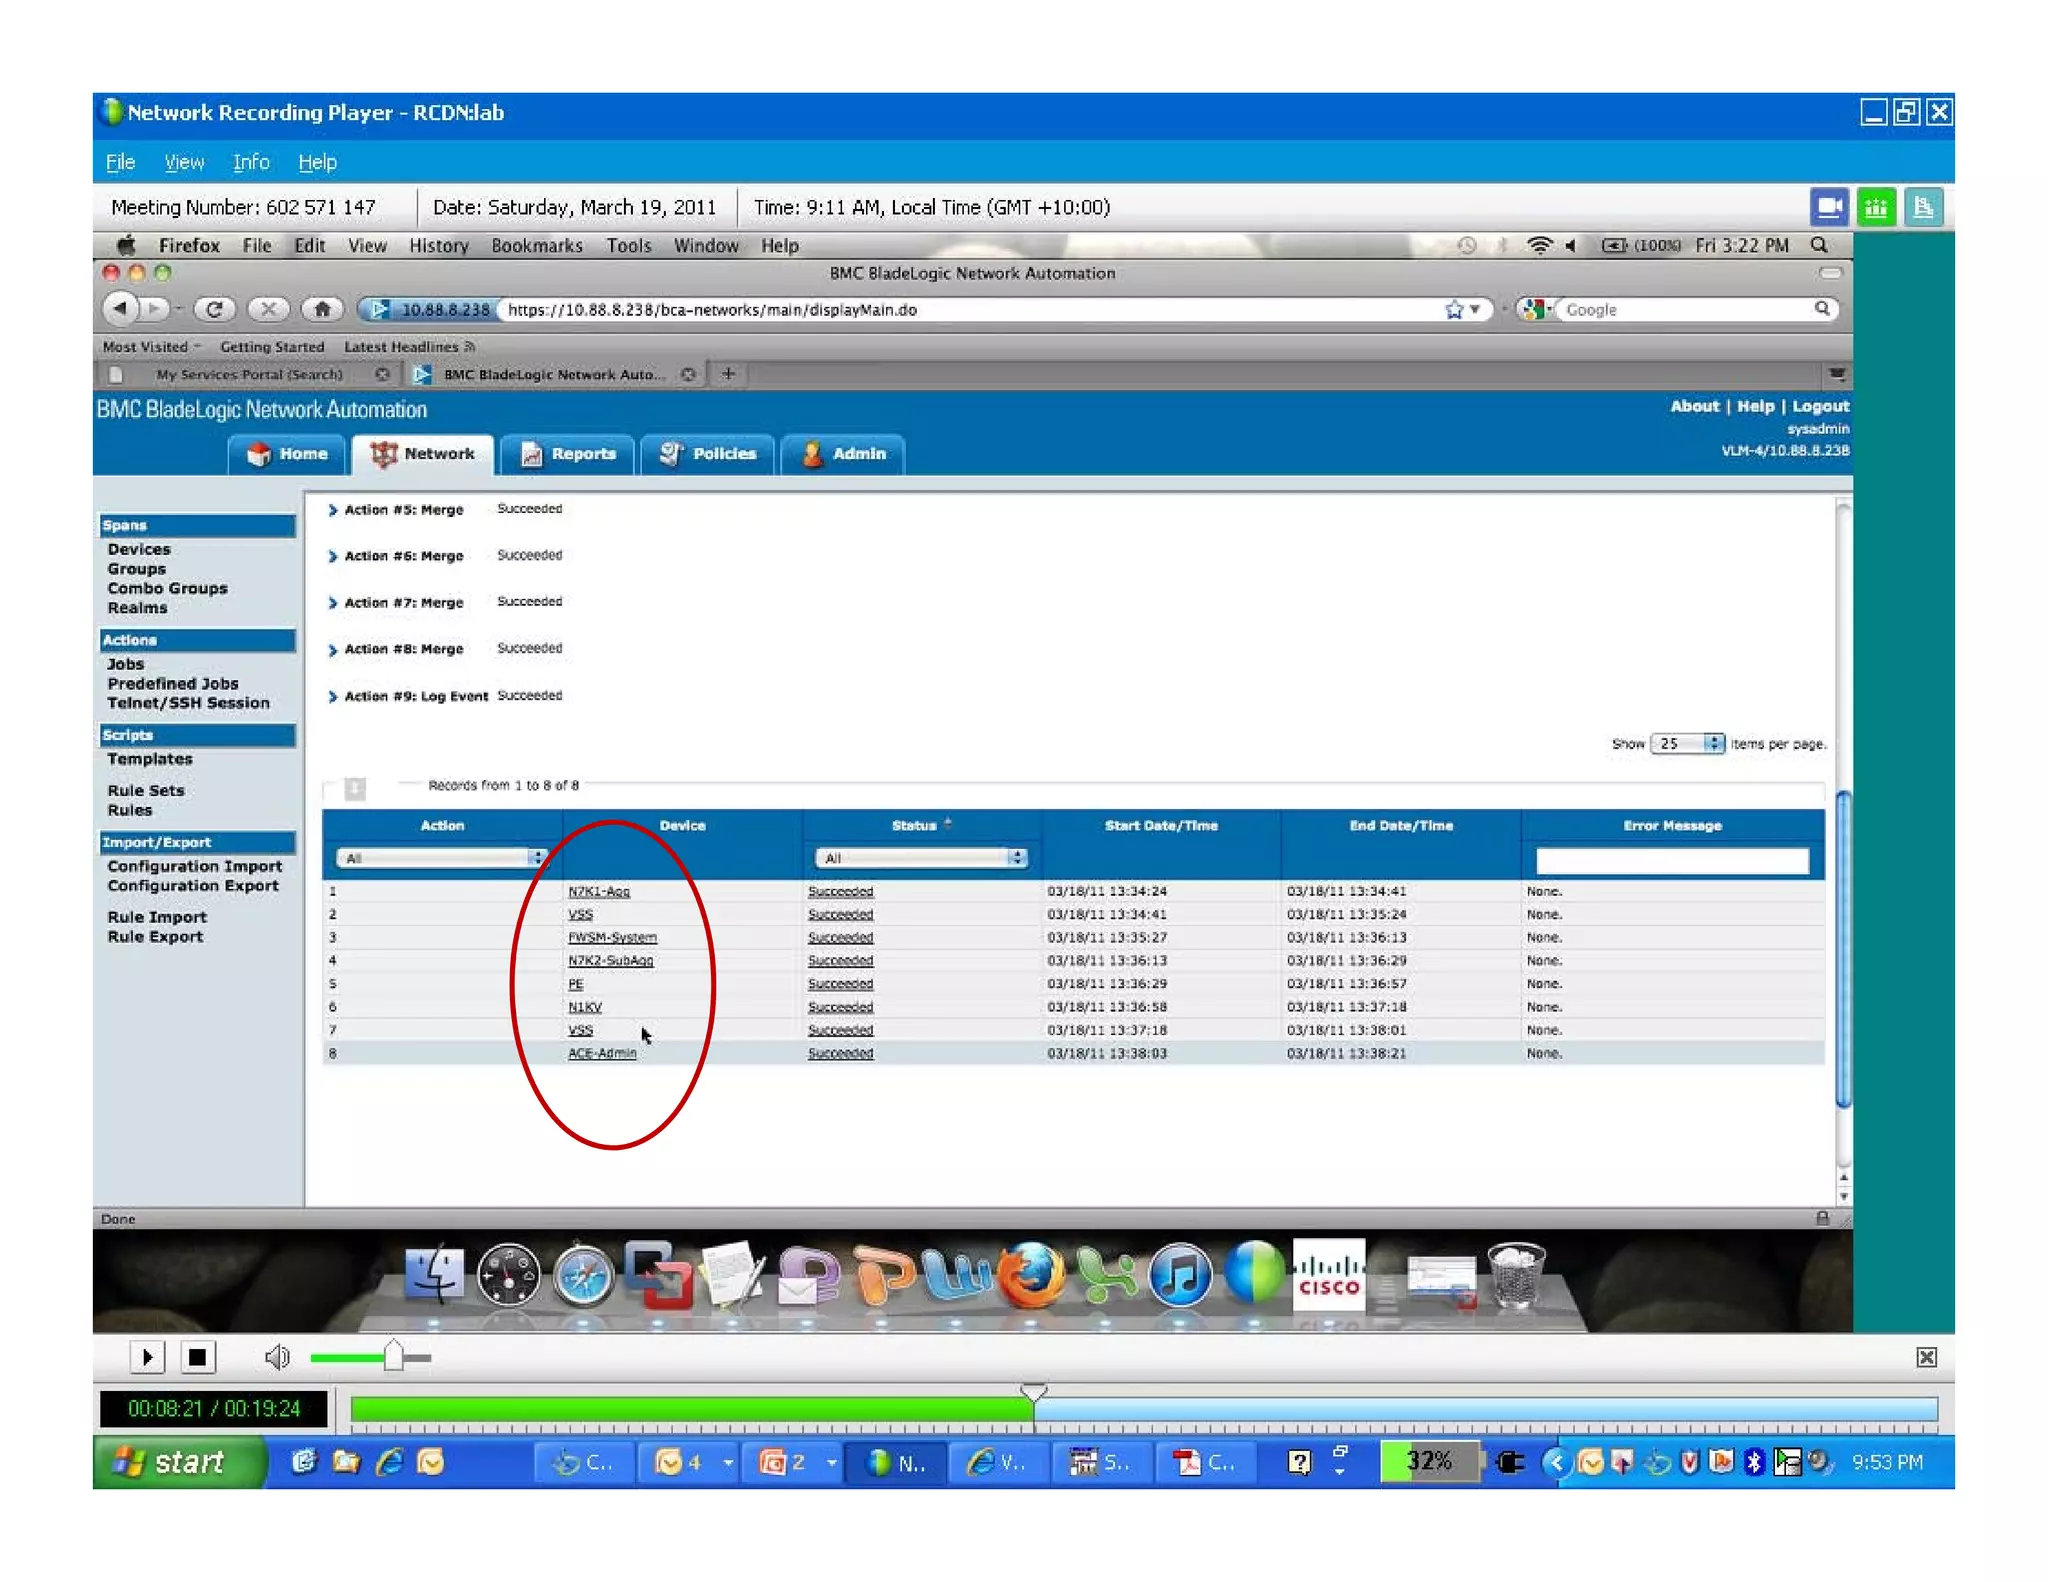The height and width of the screenshot is (1582, 2048).
Task: Click Succeeded status for row 1
Action: 840,891
